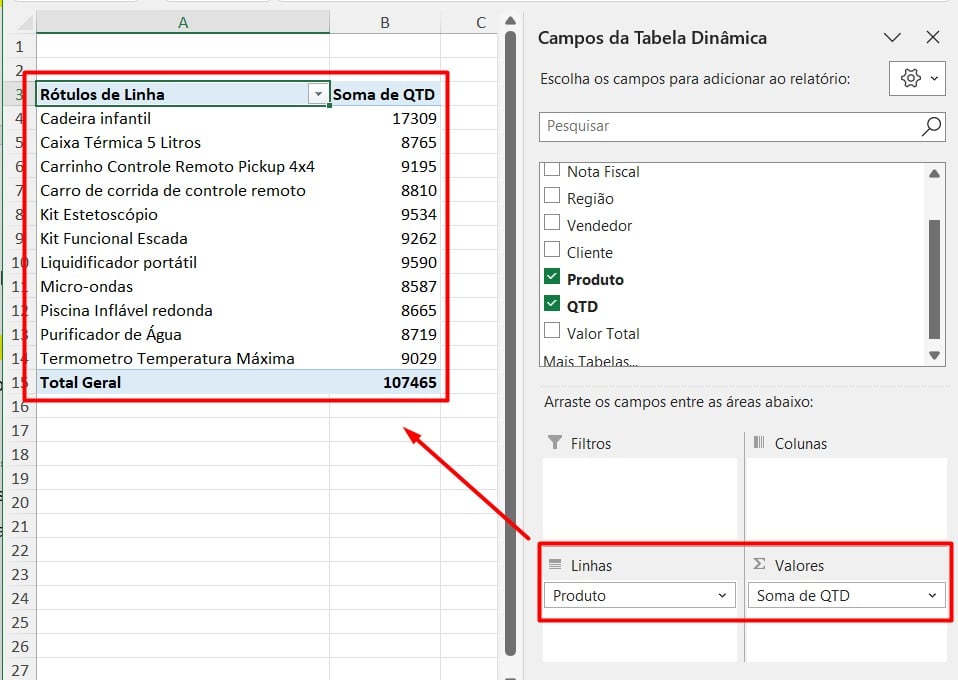Image resolution: width=958 pixels, height=680 pixels.
Task: Click the Linhas area icon
Action: tap(555, 564)
